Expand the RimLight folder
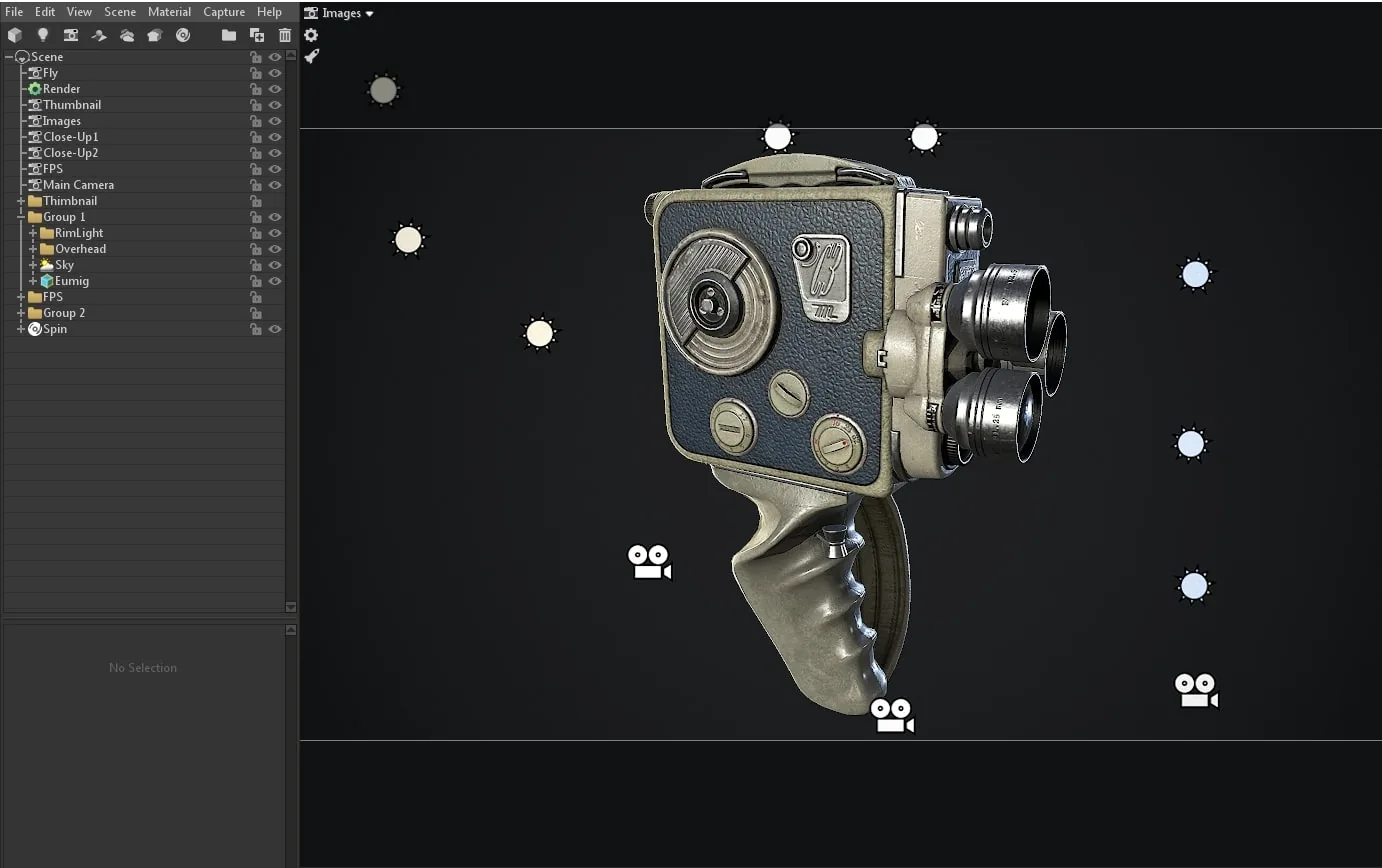1382x868 pixels. [33, 233]
